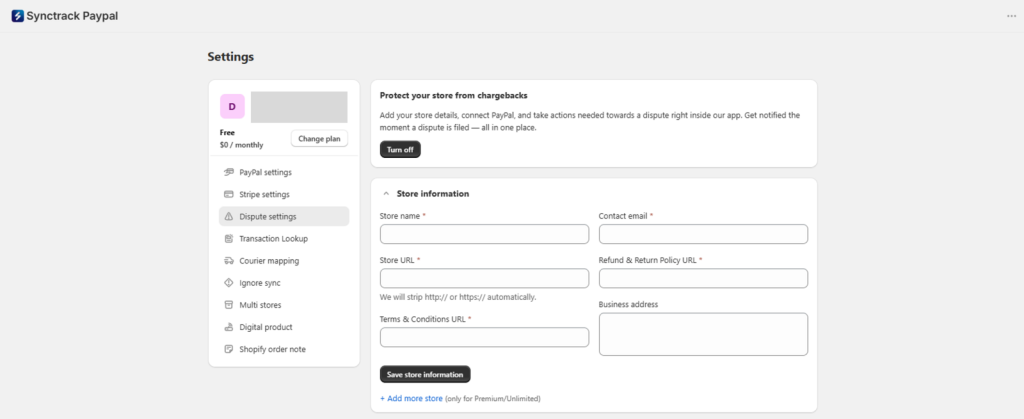The image size is (1024, 419).
Task: Turn off chargeback protection
Action: click(400, 149)
